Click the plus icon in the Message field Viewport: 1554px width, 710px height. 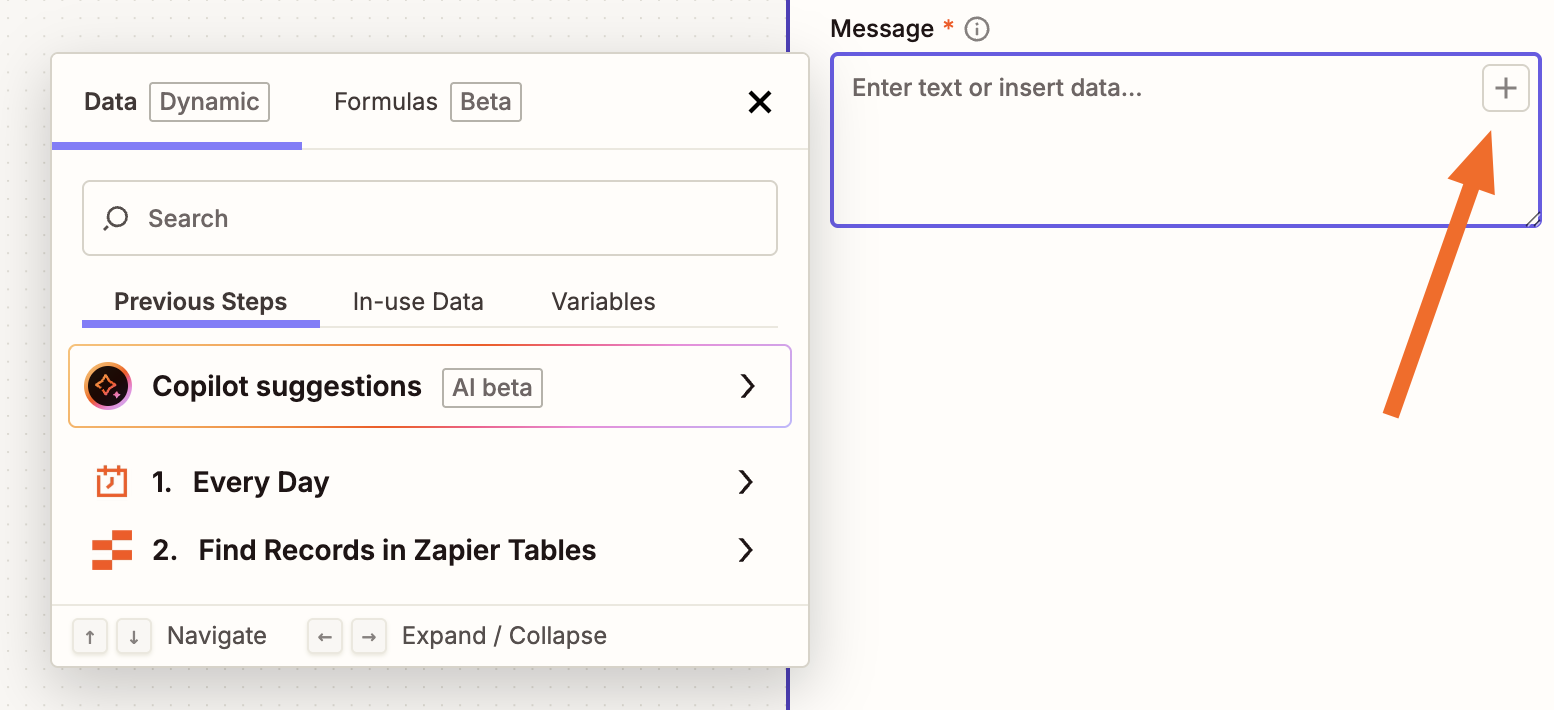(x=1505, y=88)
